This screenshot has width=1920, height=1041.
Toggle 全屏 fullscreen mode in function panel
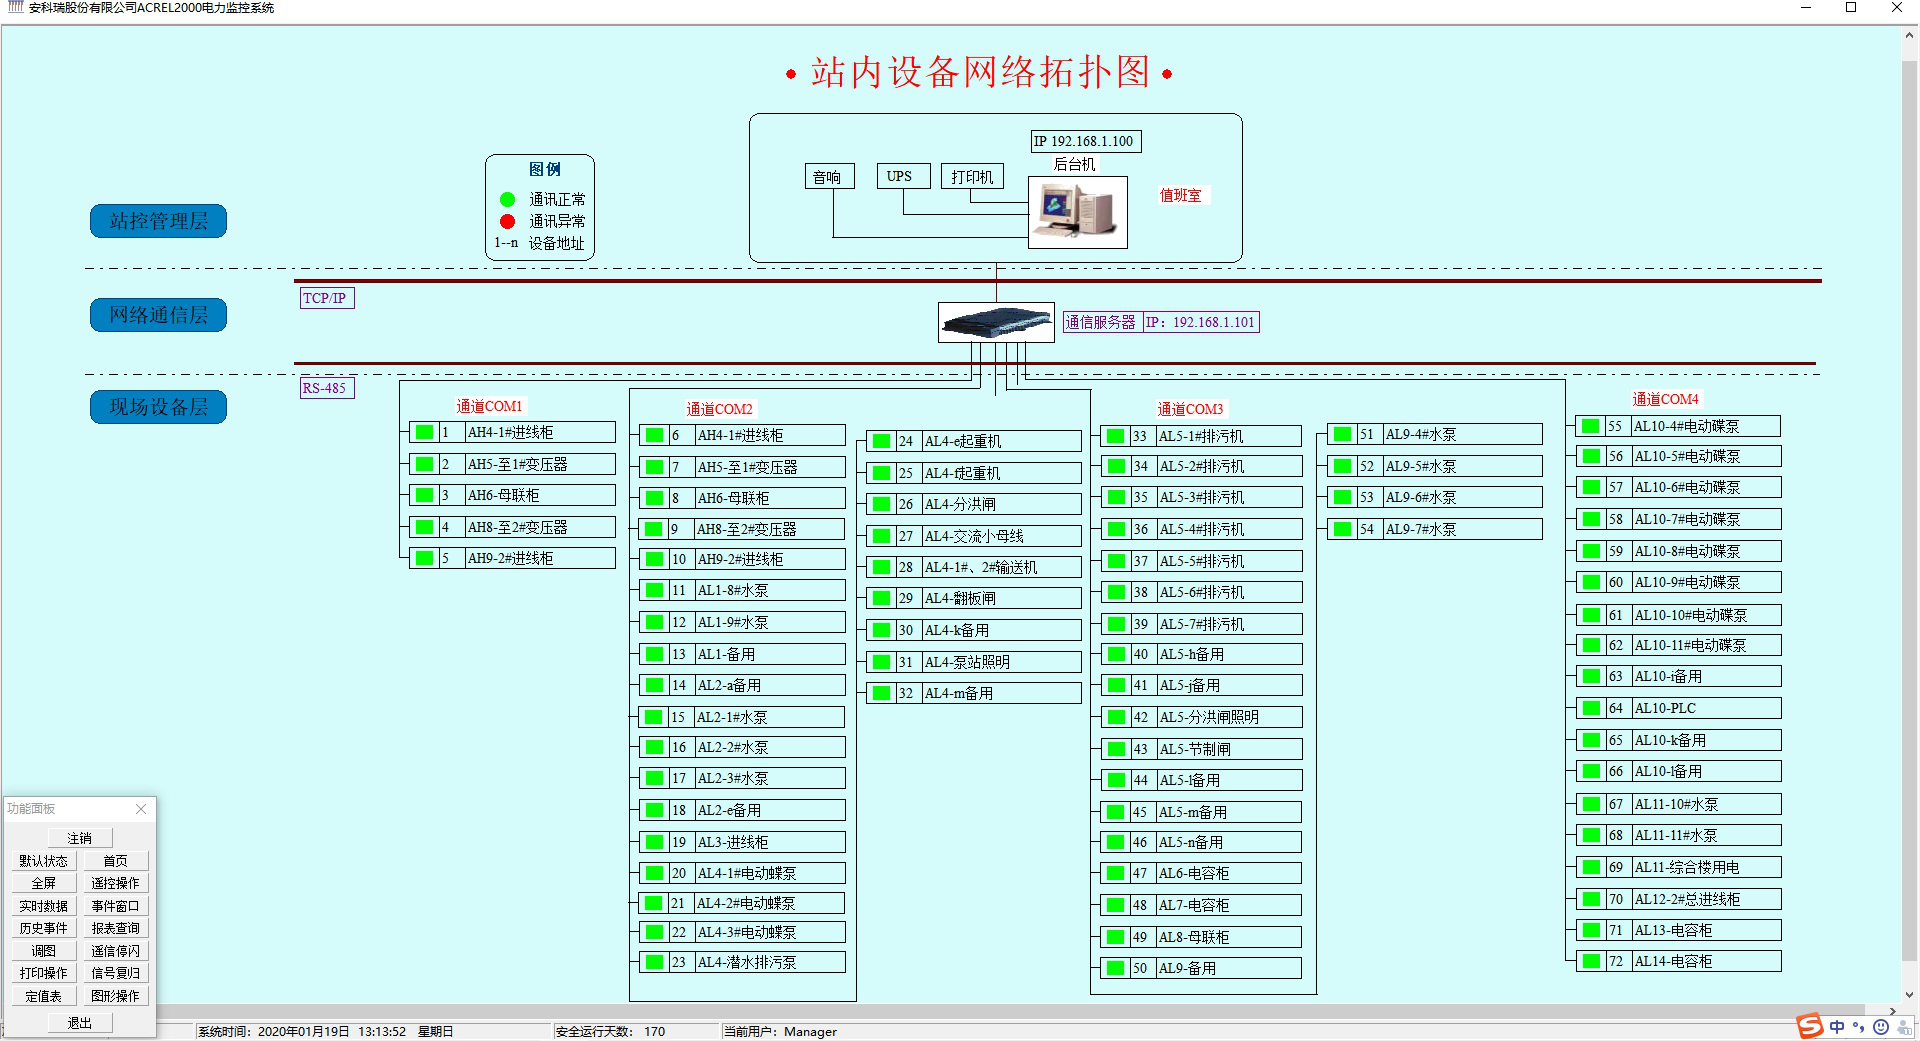[43, 883]
